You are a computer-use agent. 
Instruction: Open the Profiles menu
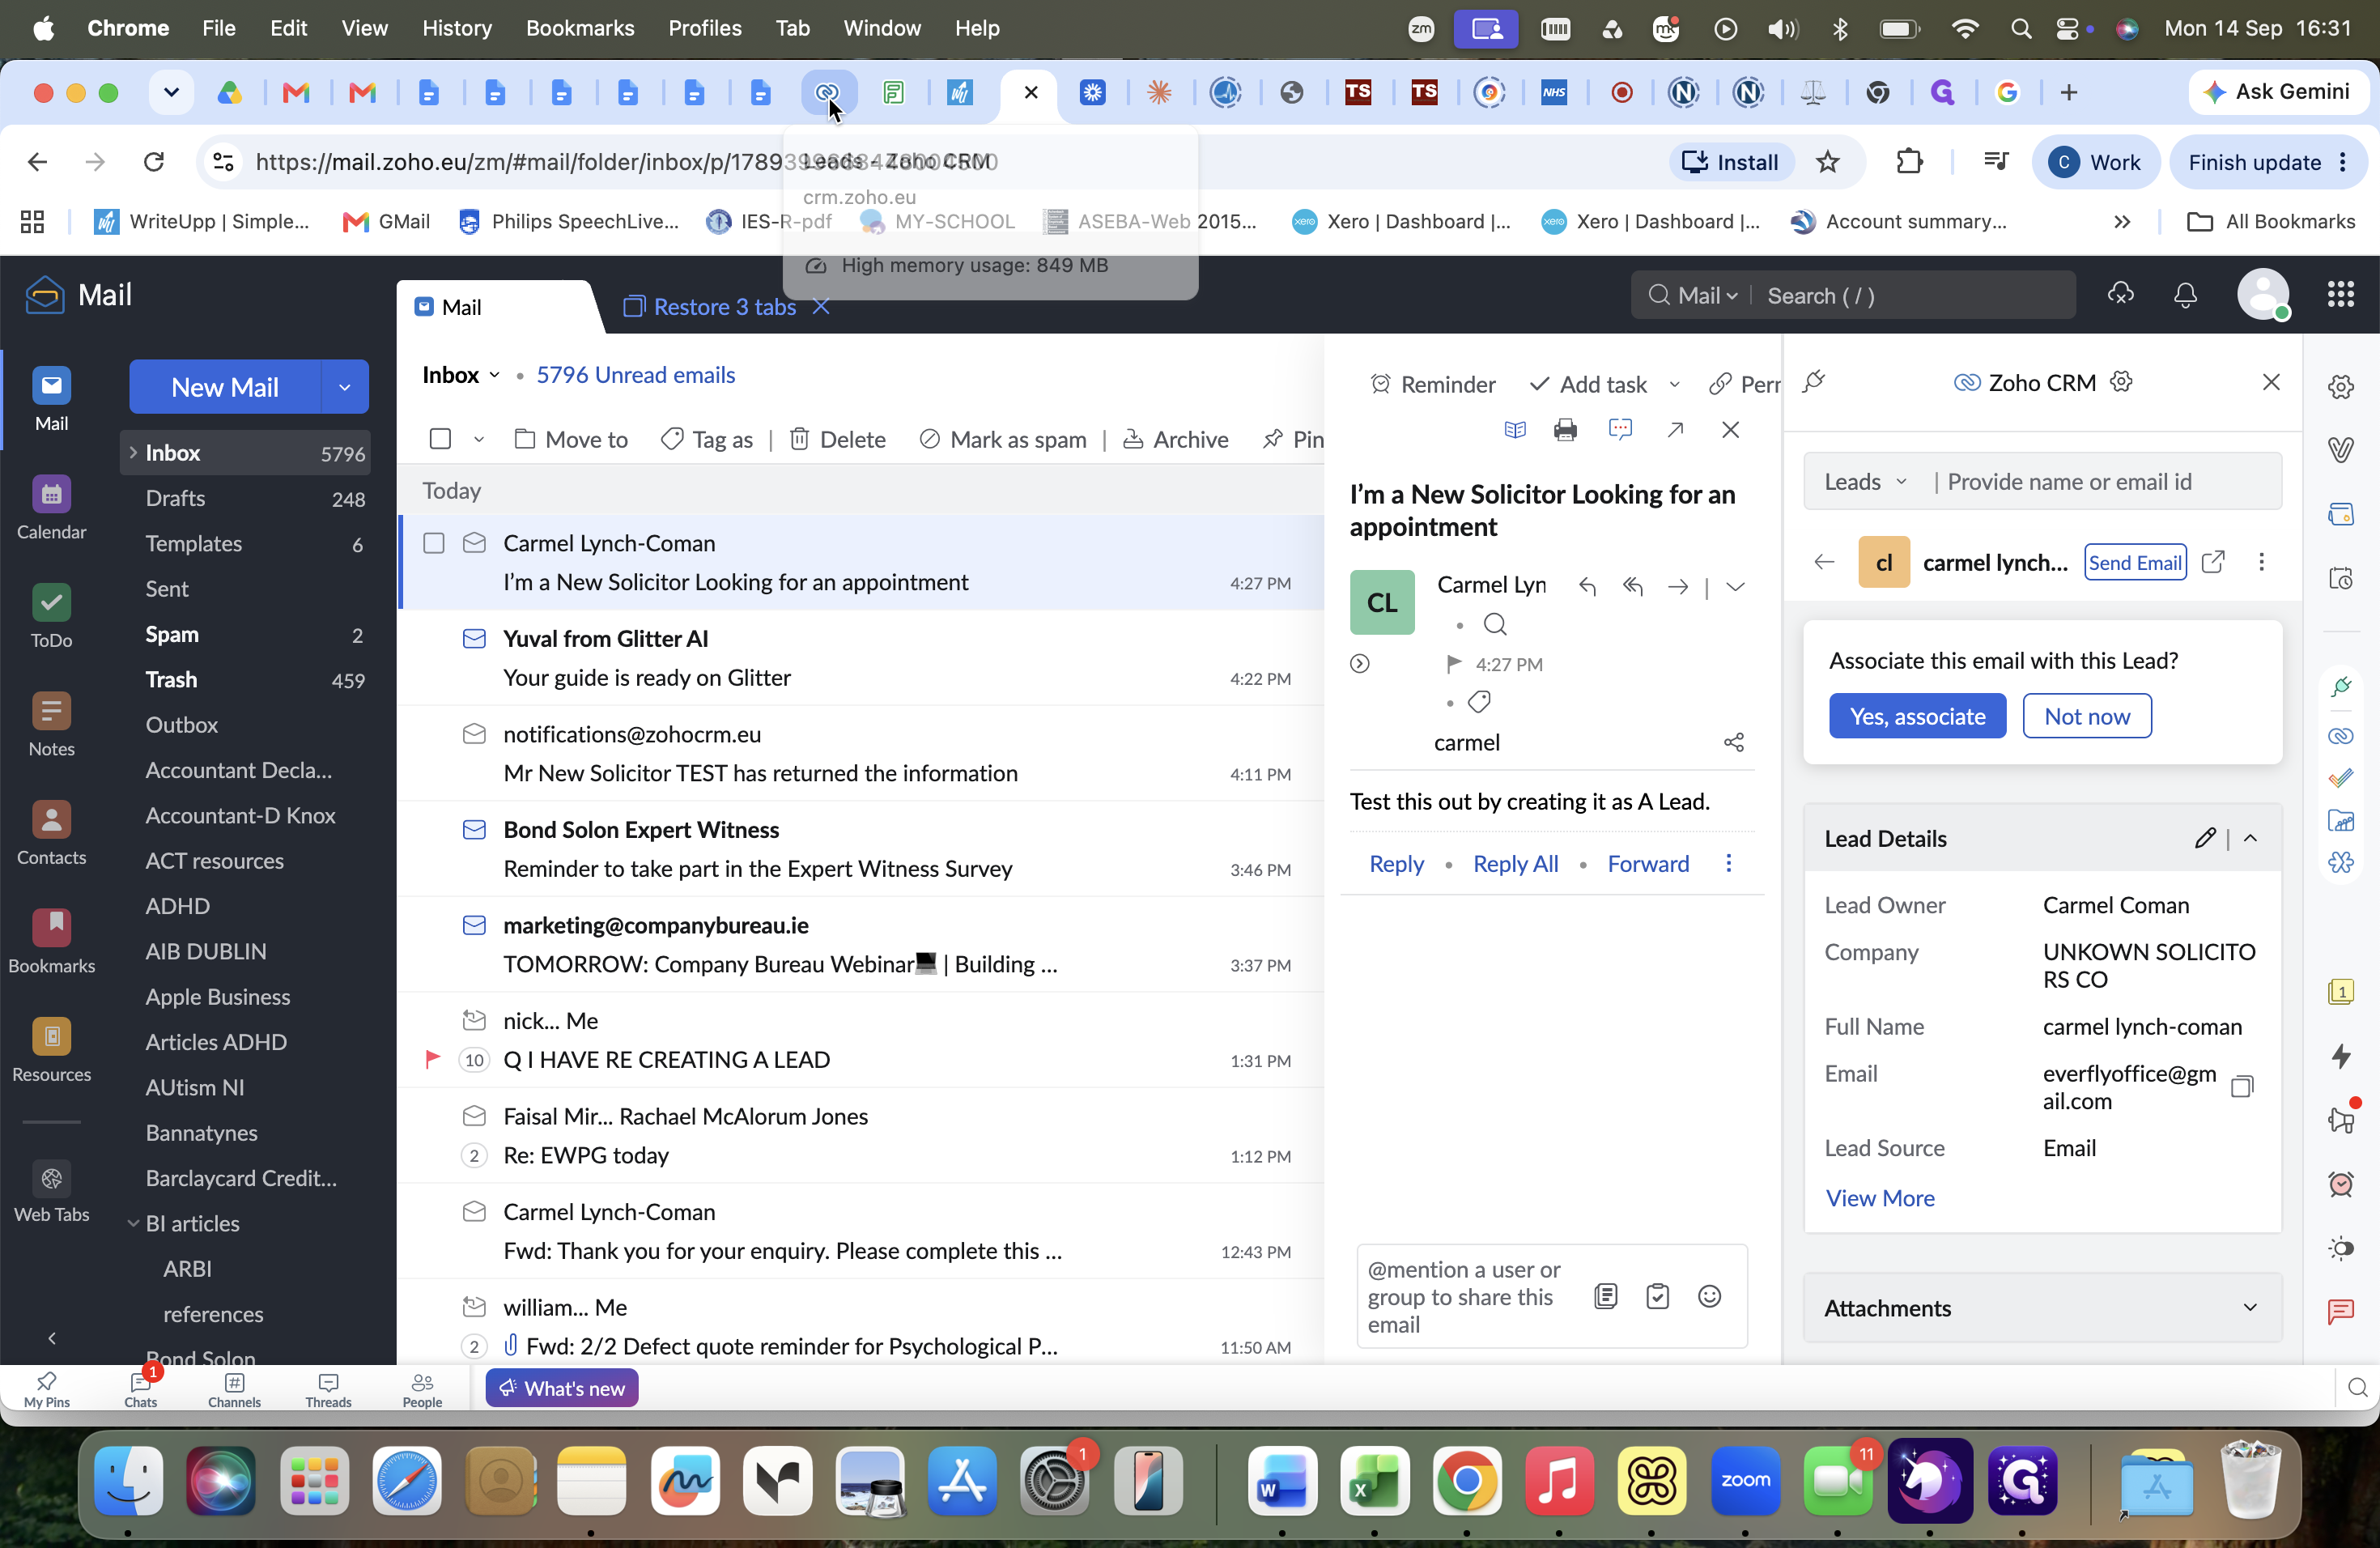tap(704, 28)
